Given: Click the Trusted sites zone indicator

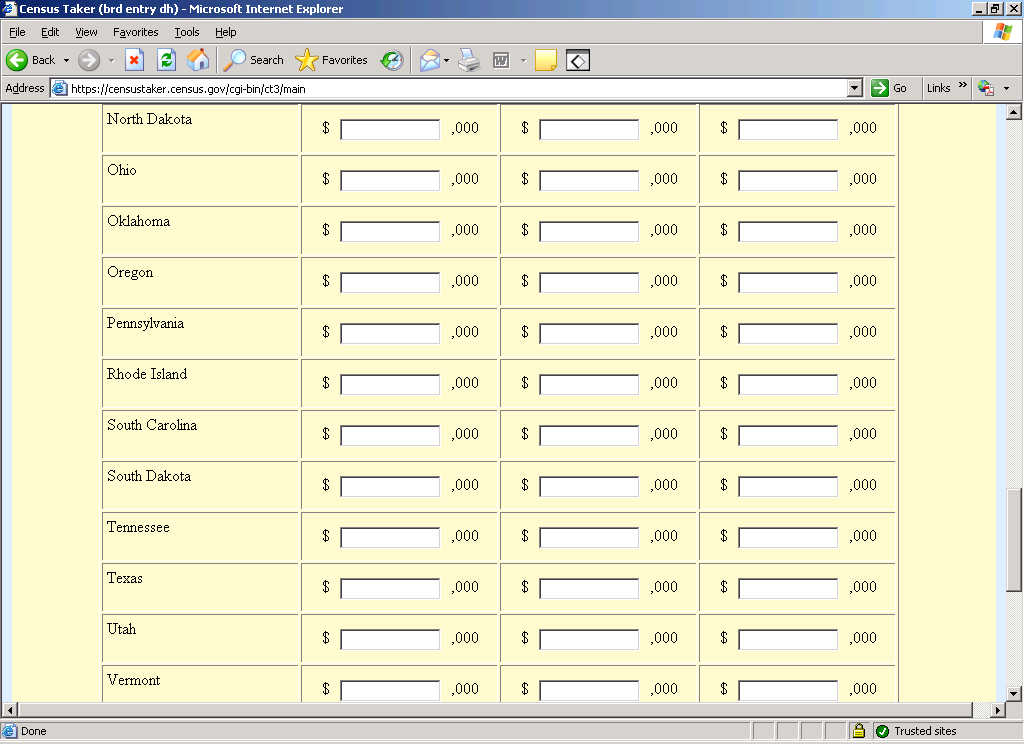Looking at the screenshot, I should (916, 731).
